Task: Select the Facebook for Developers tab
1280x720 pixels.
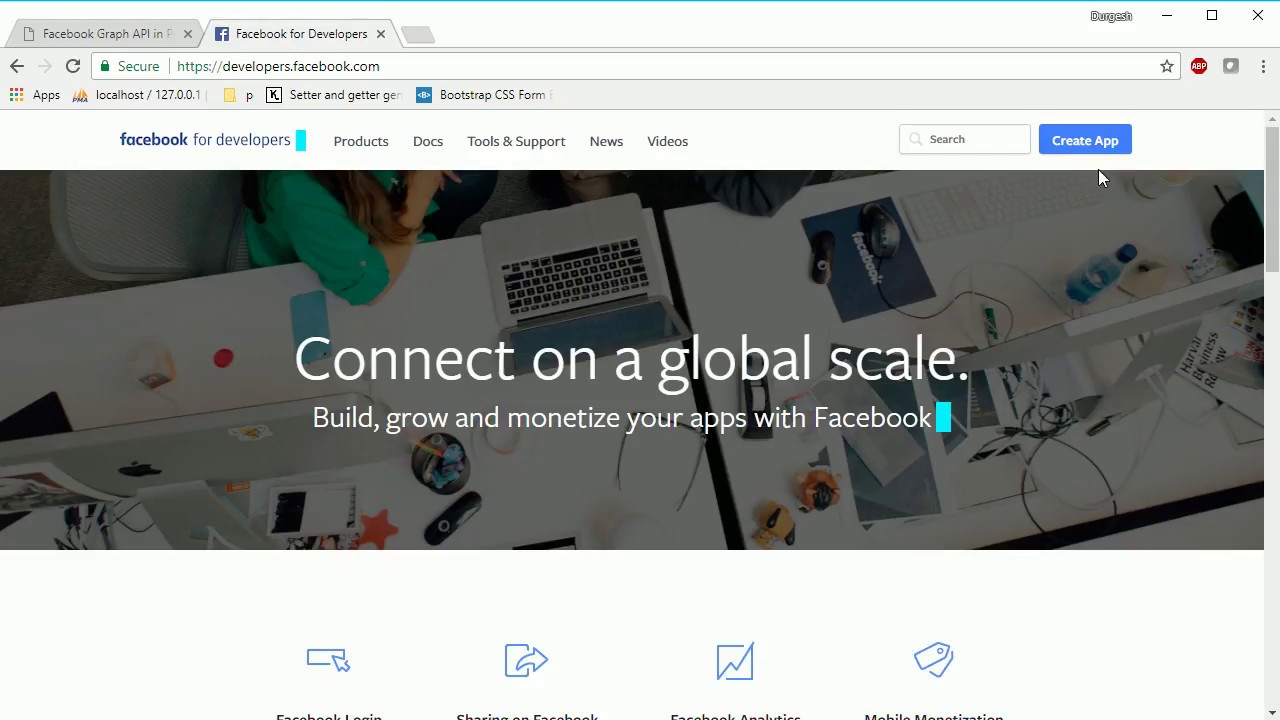Action: tap(300, 34)
